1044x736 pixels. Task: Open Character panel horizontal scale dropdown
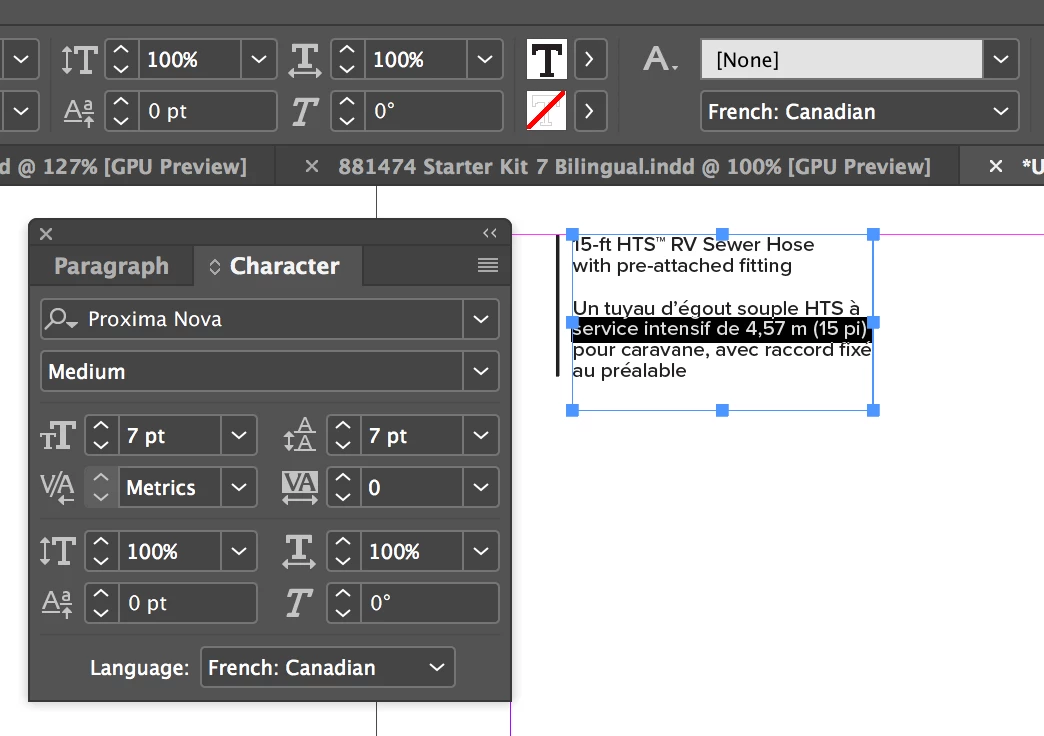pos(481,552)
